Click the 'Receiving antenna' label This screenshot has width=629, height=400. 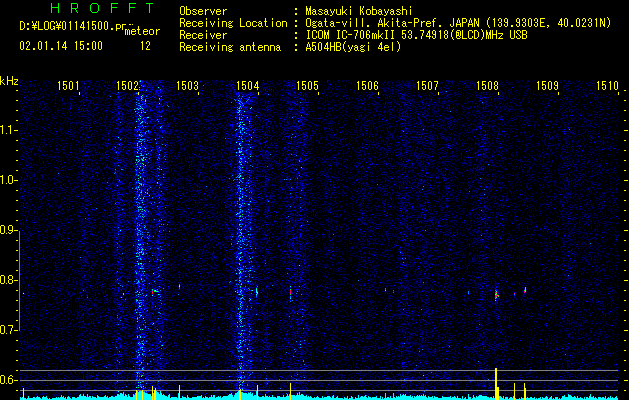click(230, 47)
